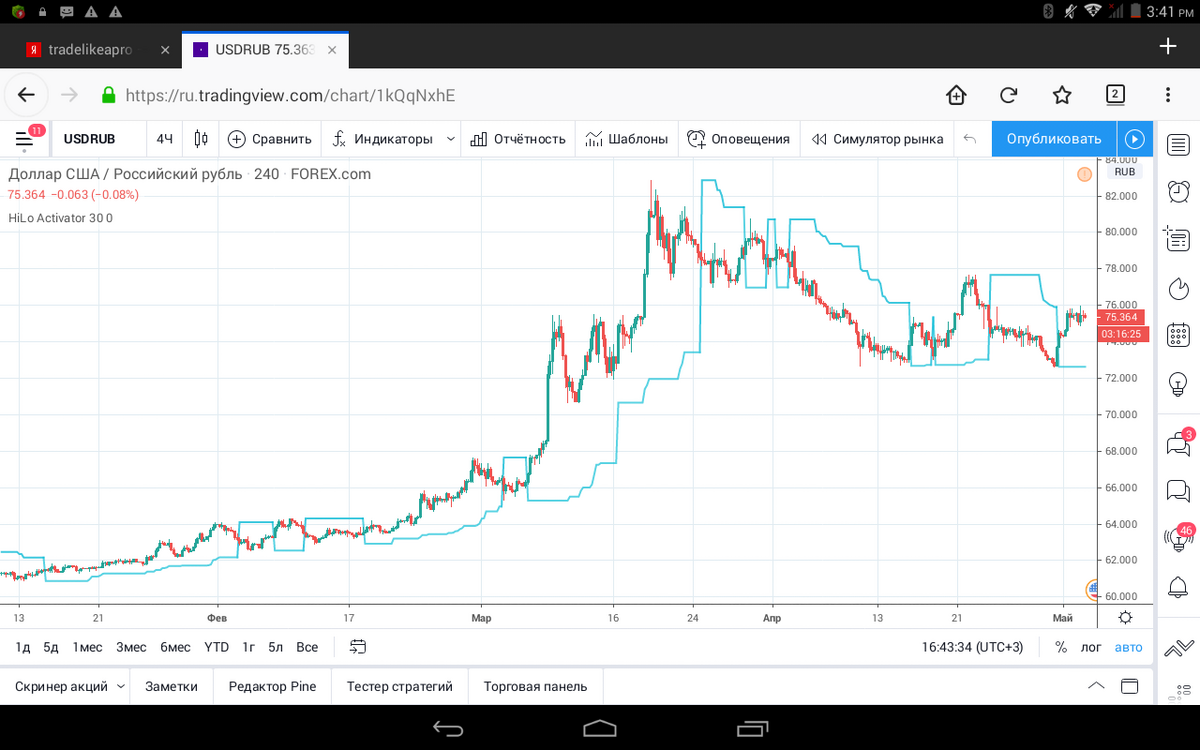Screen dimensions: 1200x750
Task: Click the go-to-date calendar icon
Action: point(358,647)
